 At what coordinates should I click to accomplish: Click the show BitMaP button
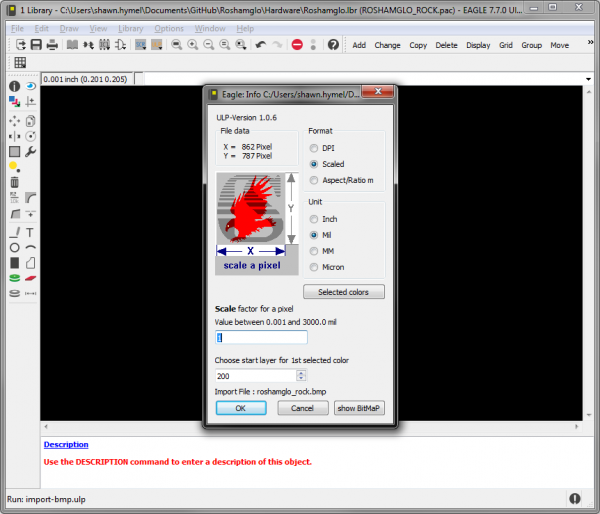tap(359, 408)
